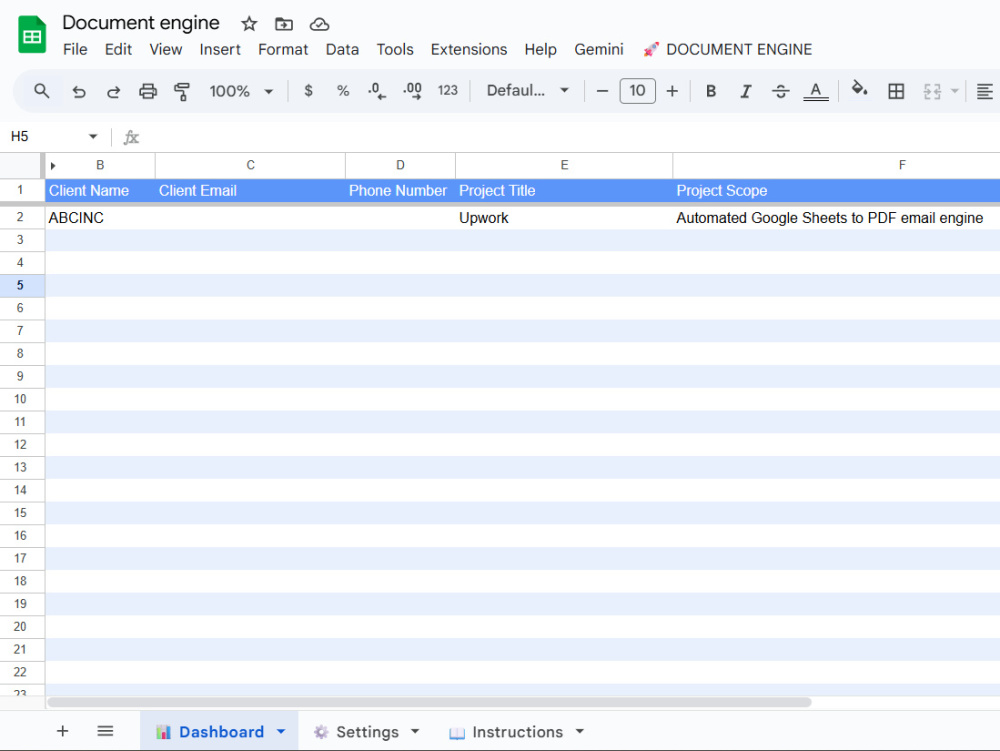Add a new sheet with plus button

[62, 731]
